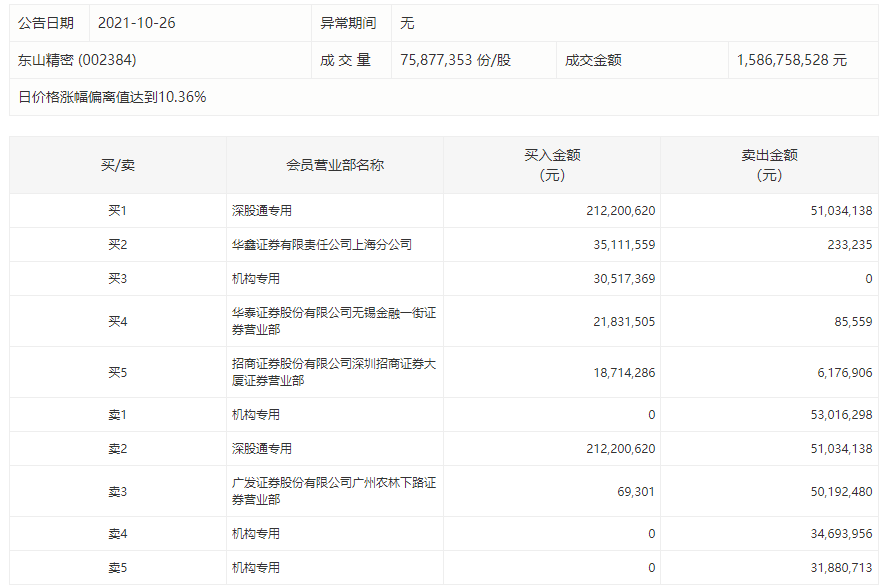
Task: Select the 会员营业部名称 column header
Action: click(x=334, y=165)
